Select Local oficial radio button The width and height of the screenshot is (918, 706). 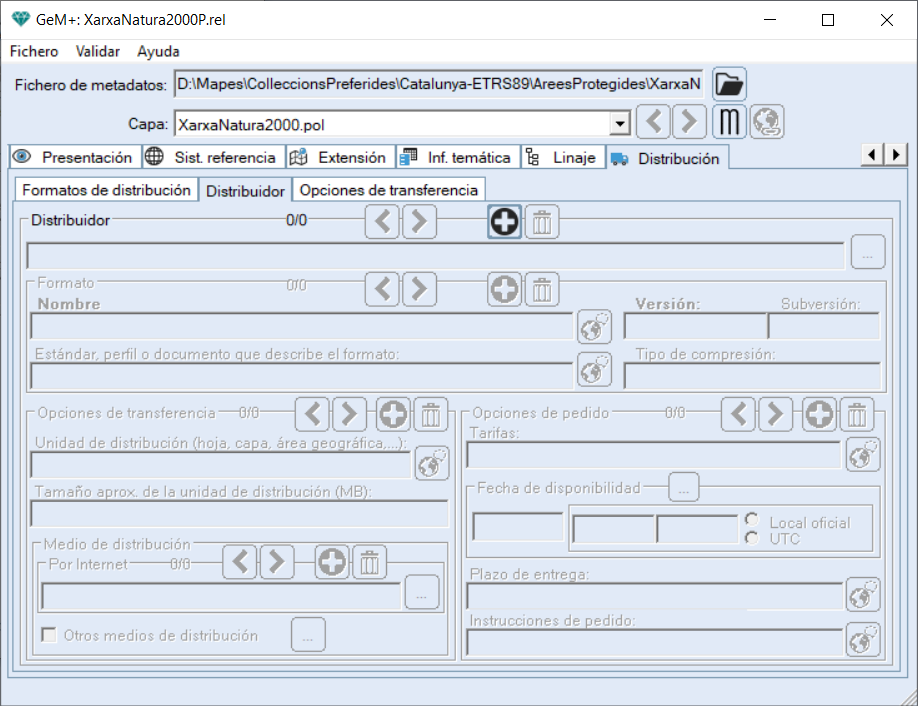(x=751, y=521)
